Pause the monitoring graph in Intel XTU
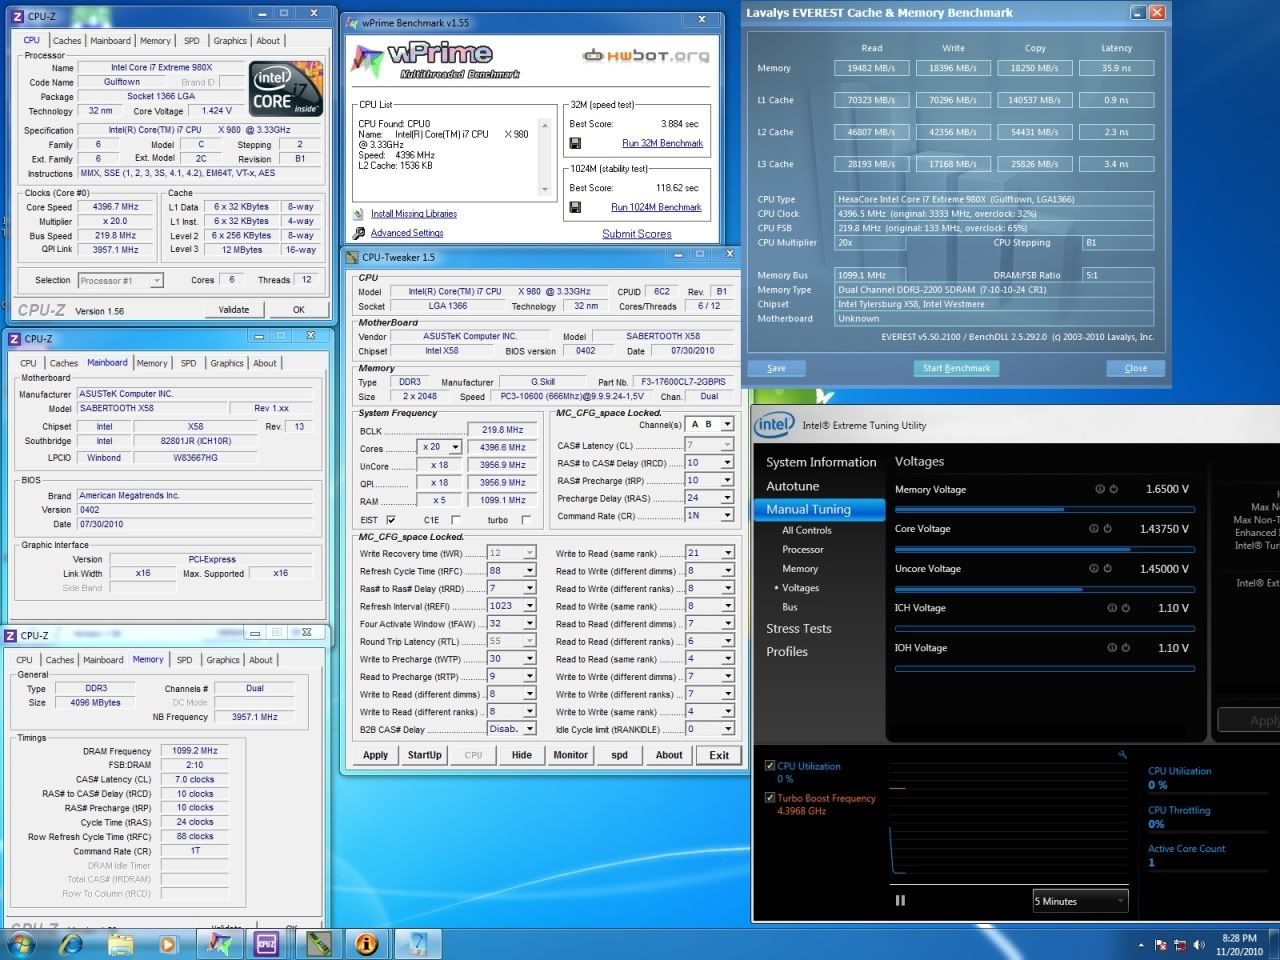Viewport: 1280px width, 960px height. tap(900, 900)
